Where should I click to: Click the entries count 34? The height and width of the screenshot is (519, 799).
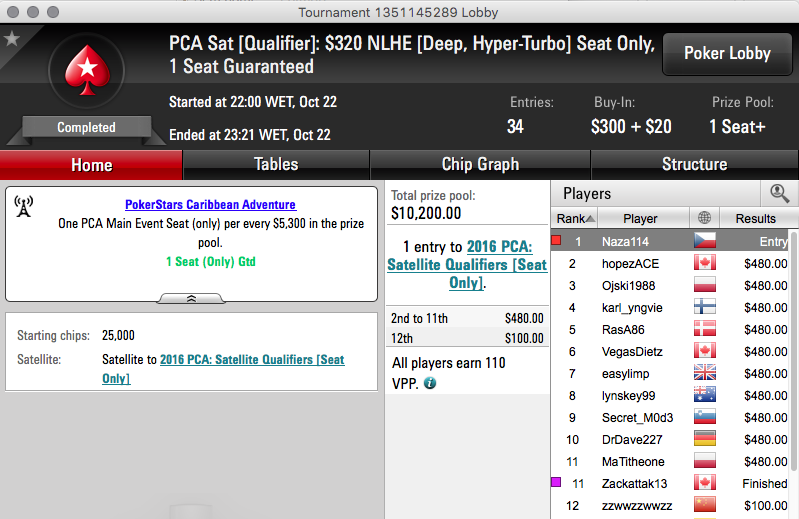pos(515,126)
